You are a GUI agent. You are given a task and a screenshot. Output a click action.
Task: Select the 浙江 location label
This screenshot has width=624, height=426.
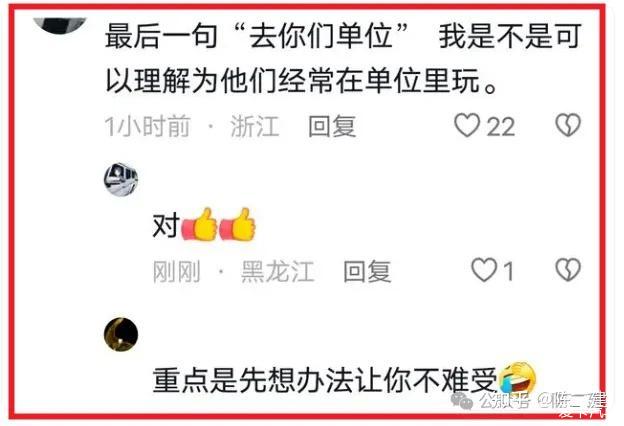[x=255, y=126]
